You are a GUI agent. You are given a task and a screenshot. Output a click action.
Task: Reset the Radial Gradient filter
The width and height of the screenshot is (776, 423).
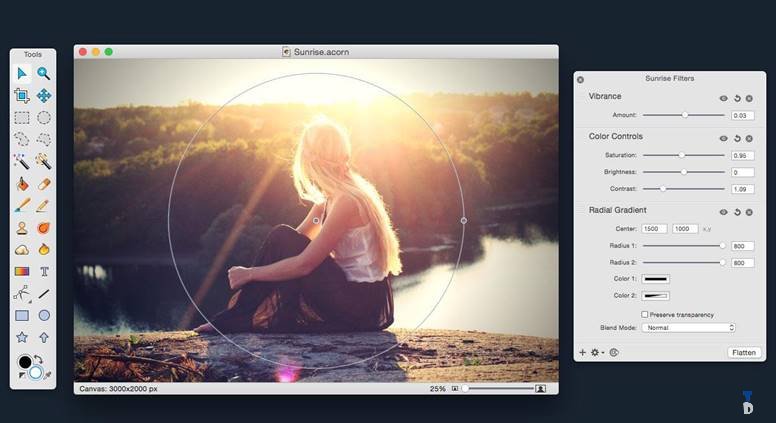tap(737, 212)
